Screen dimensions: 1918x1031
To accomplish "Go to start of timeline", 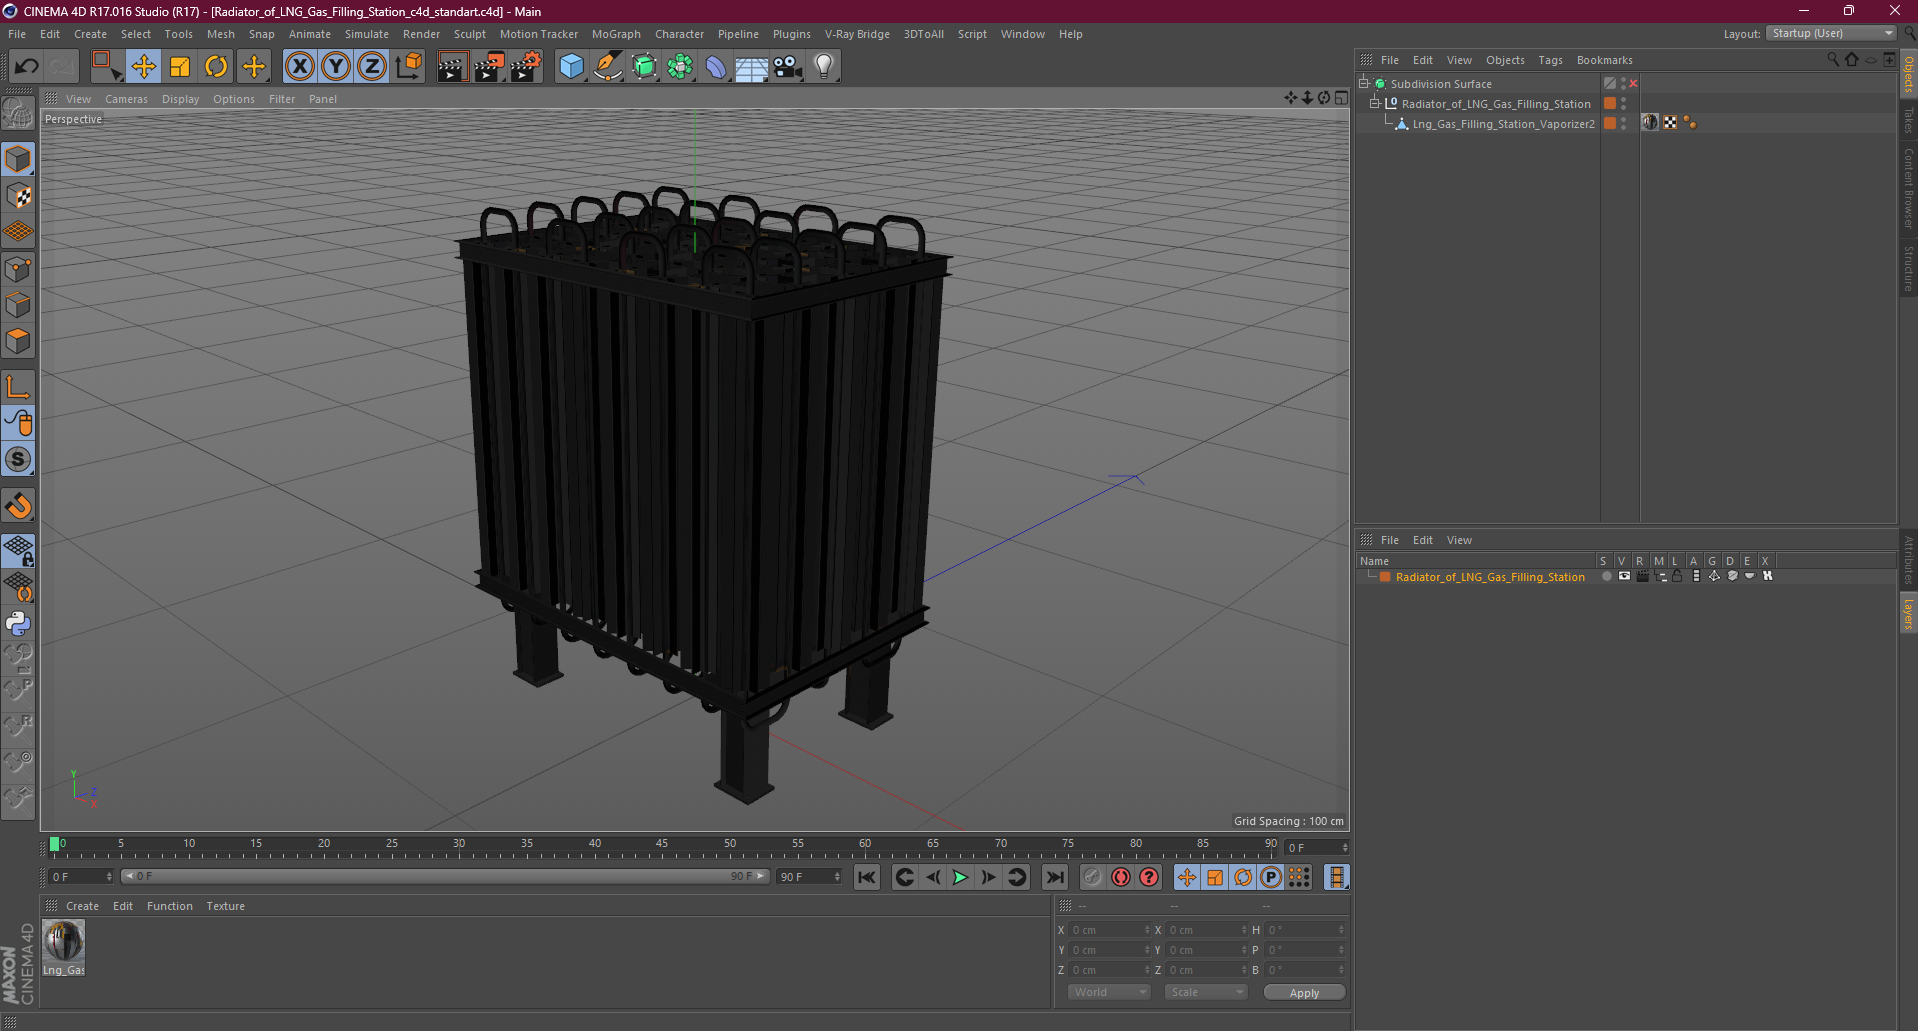I will point(867,877).
